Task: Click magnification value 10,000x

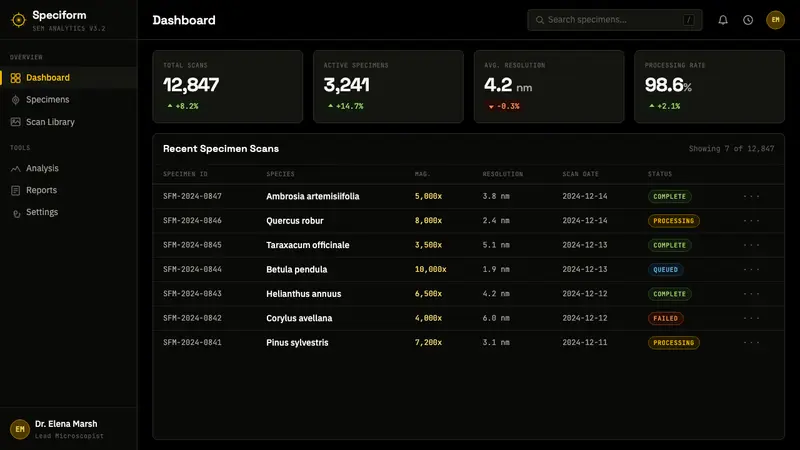Action: (x=430, y=269)
